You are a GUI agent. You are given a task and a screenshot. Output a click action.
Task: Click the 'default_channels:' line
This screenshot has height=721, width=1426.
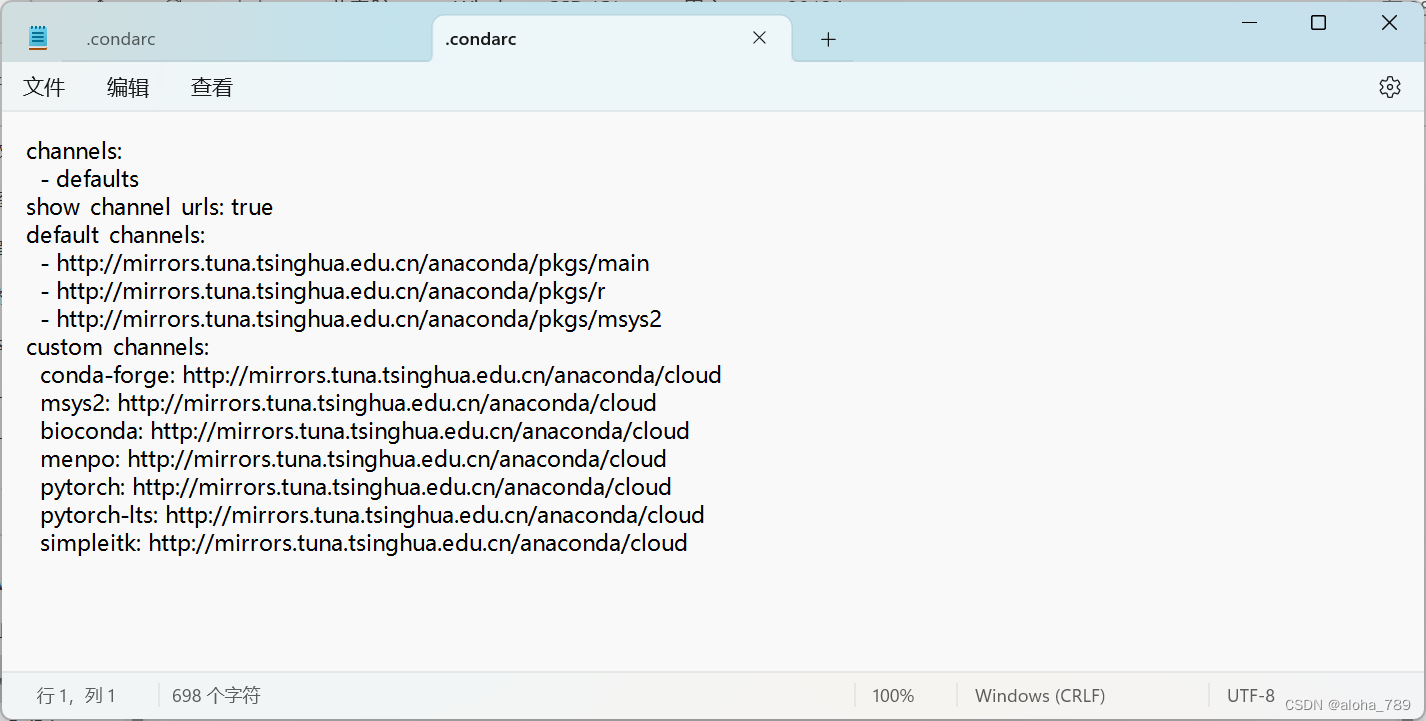115,235
